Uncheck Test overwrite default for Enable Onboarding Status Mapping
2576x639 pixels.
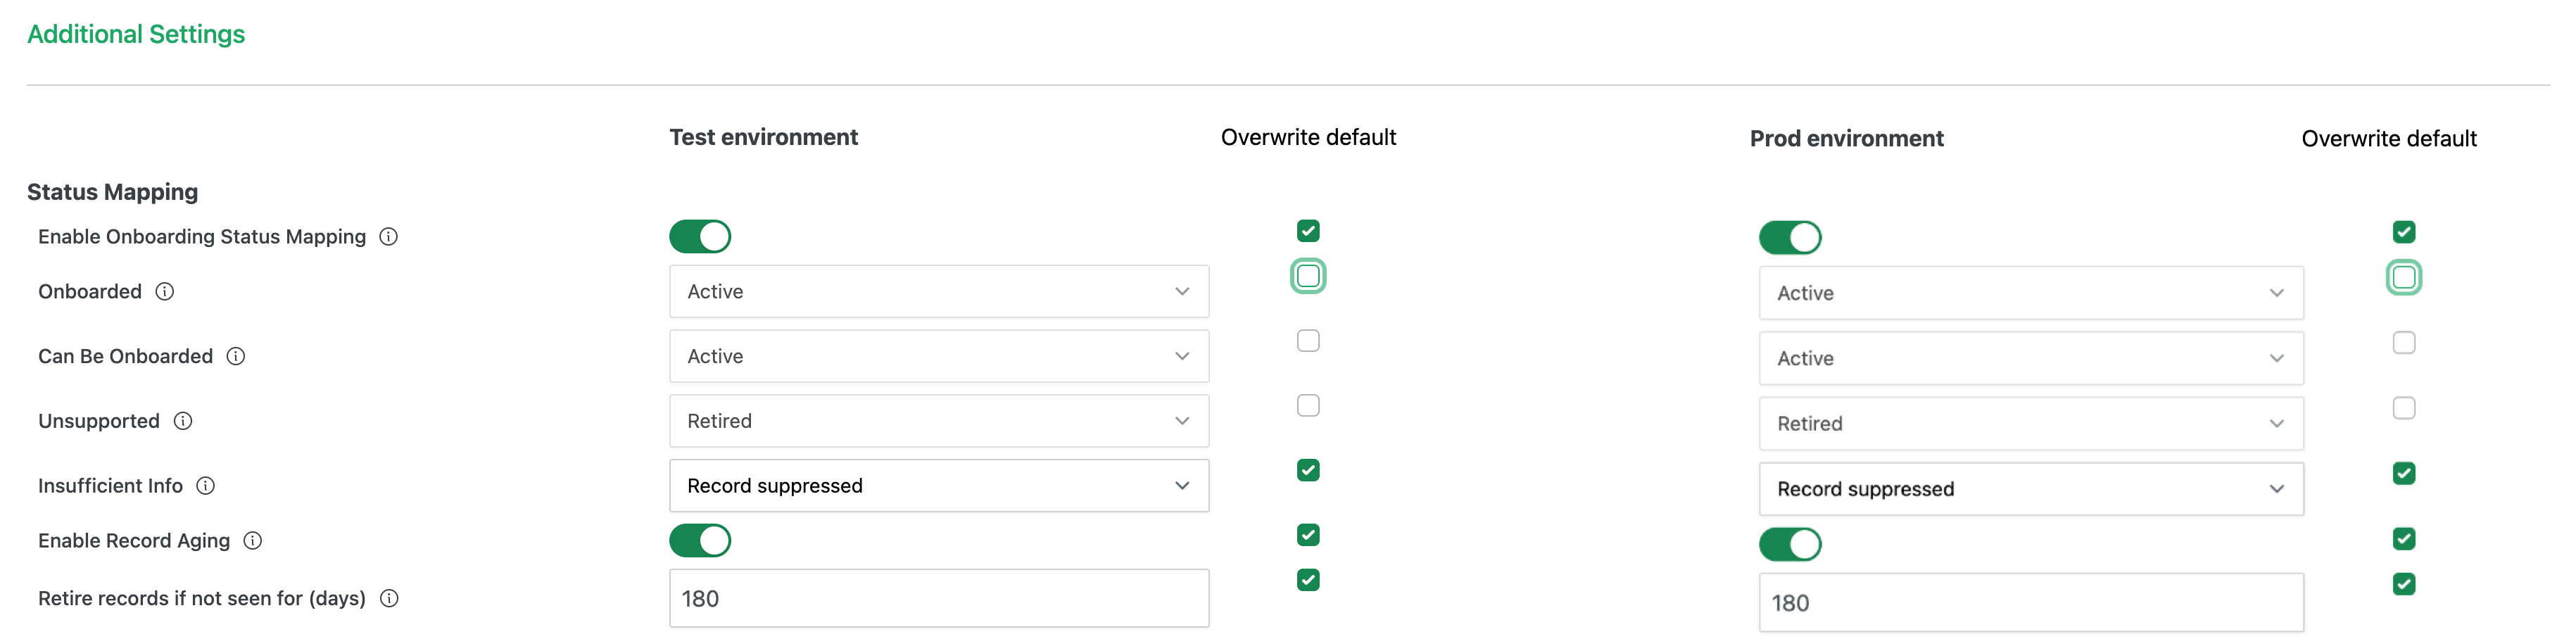click(x=1308, y=231)
